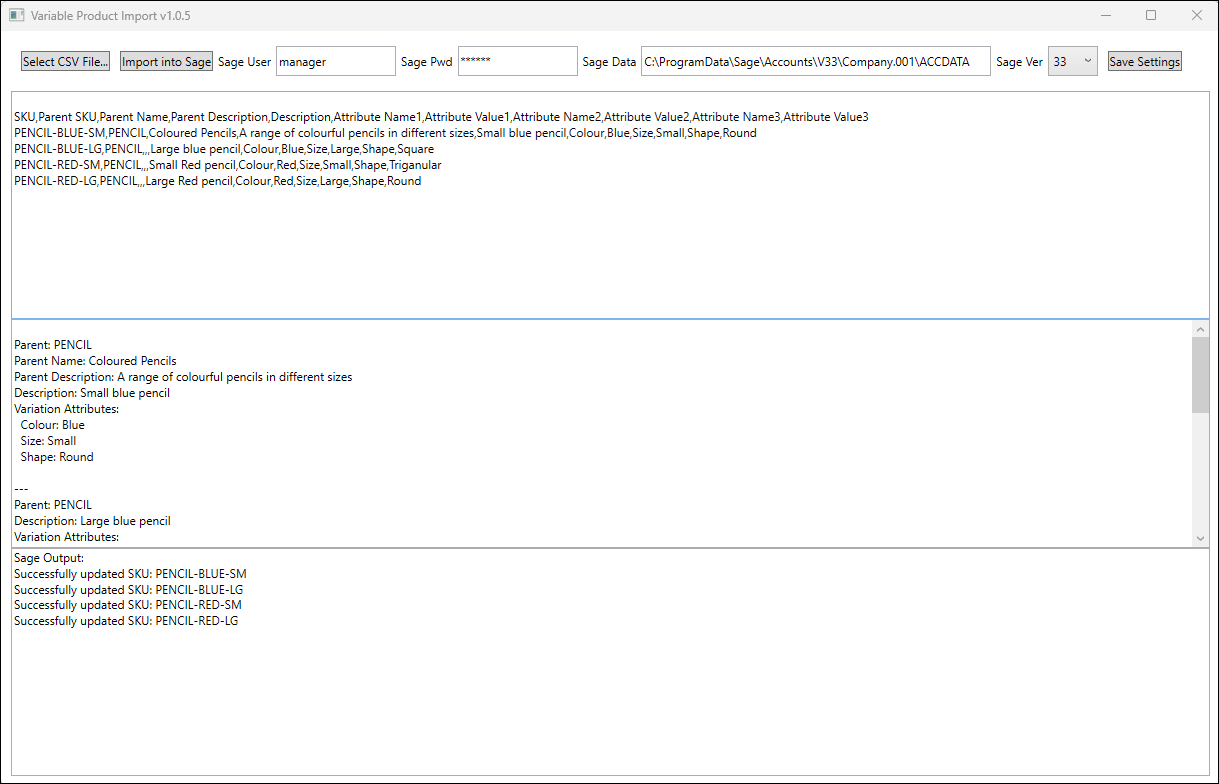Save the current settings

click(1144, 62)
